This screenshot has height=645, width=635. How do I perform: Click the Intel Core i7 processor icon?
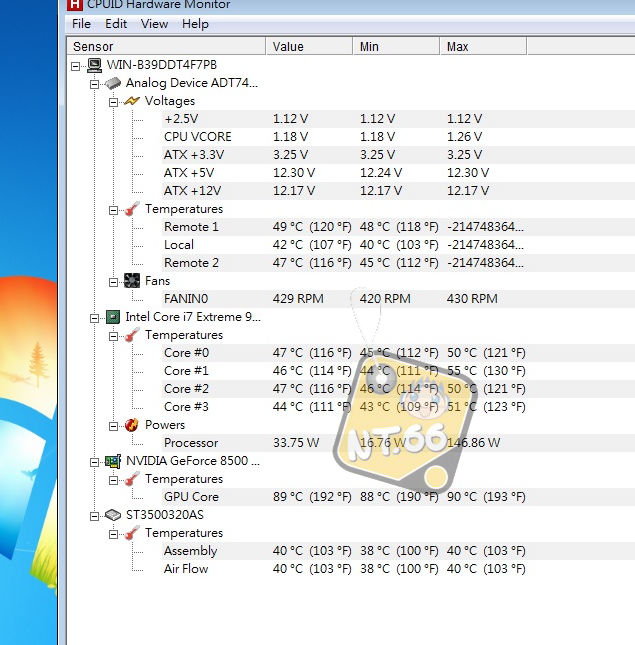[x=113, y=317]
